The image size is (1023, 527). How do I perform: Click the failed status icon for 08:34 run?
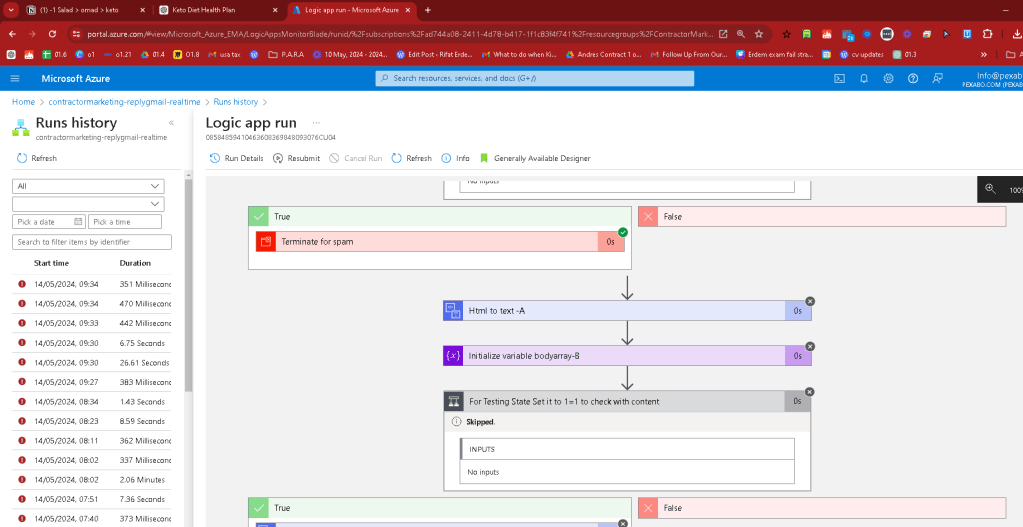[22, 402]
